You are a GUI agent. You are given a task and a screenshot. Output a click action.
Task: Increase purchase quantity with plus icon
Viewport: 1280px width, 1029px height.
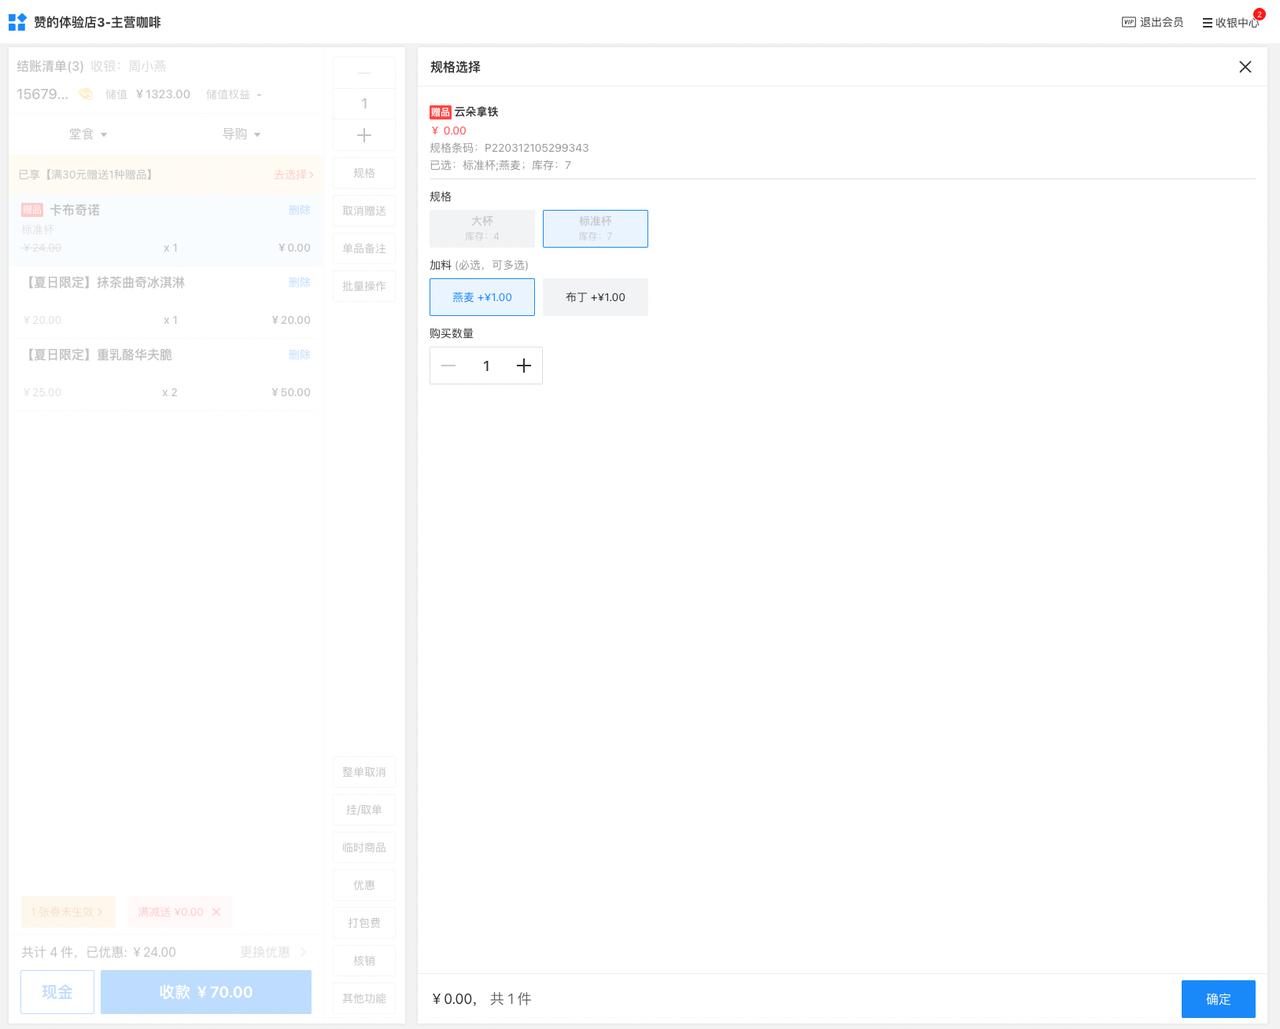pos(523,366)
